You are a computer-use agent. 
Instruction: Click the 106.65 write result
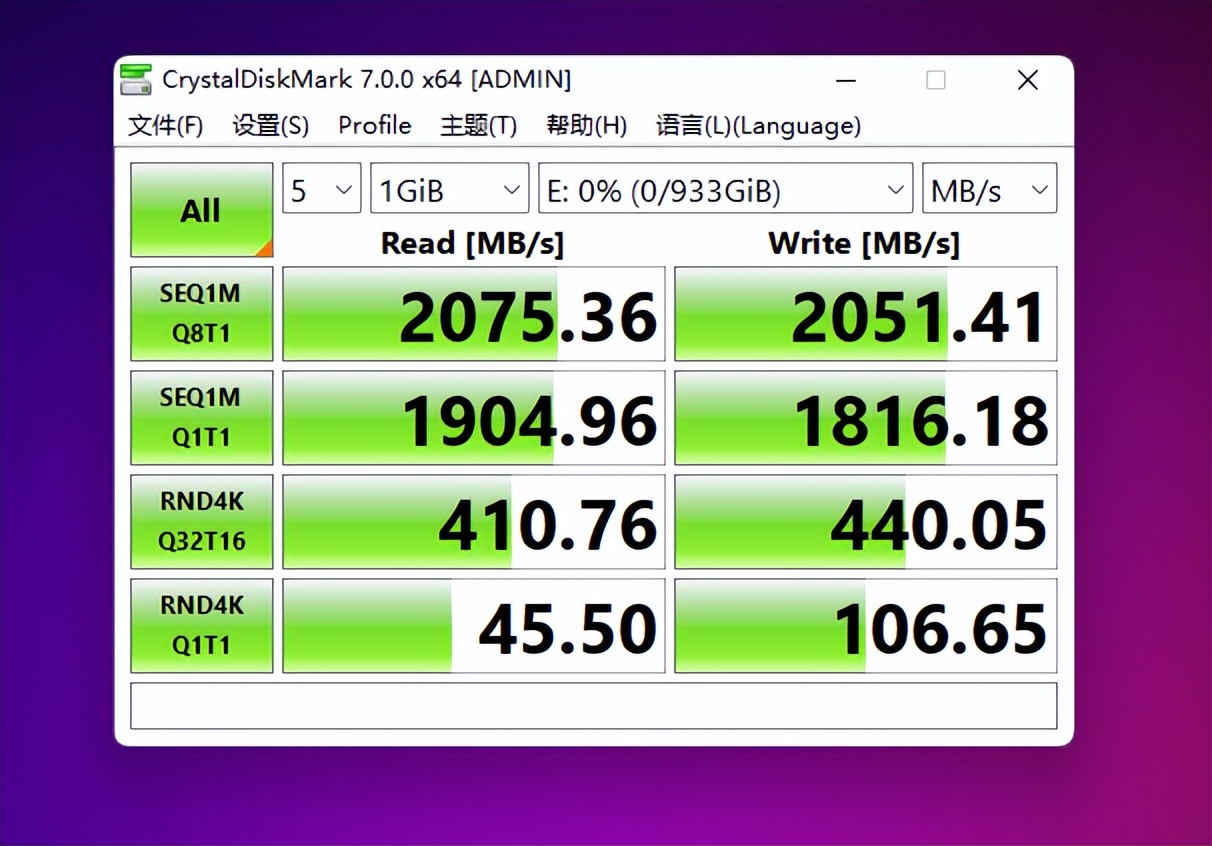(x=866, y=626)
